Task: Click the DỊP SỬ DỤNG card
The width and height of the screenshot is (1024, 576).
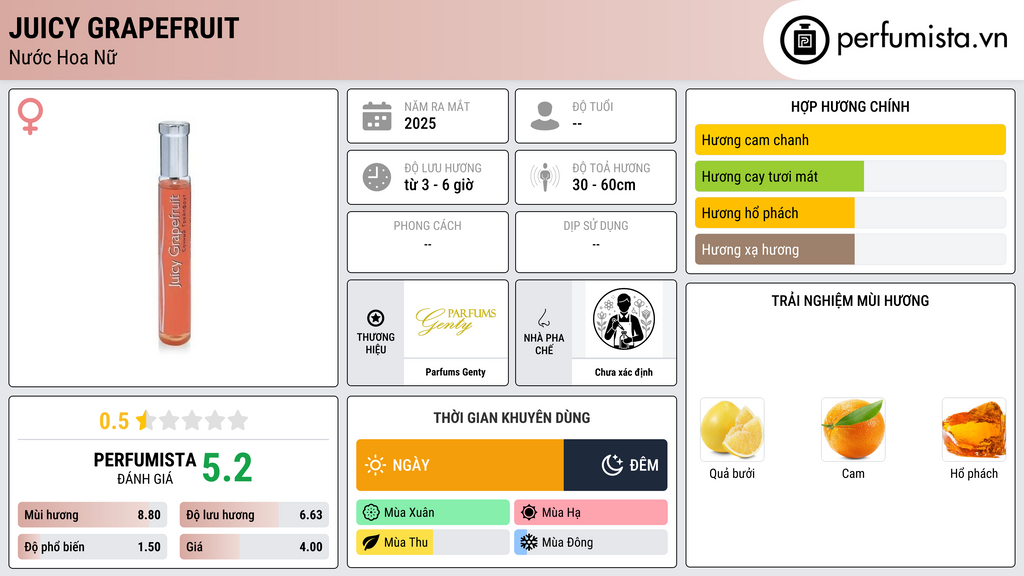Action: pyautogui.click(x=596, y=242)
